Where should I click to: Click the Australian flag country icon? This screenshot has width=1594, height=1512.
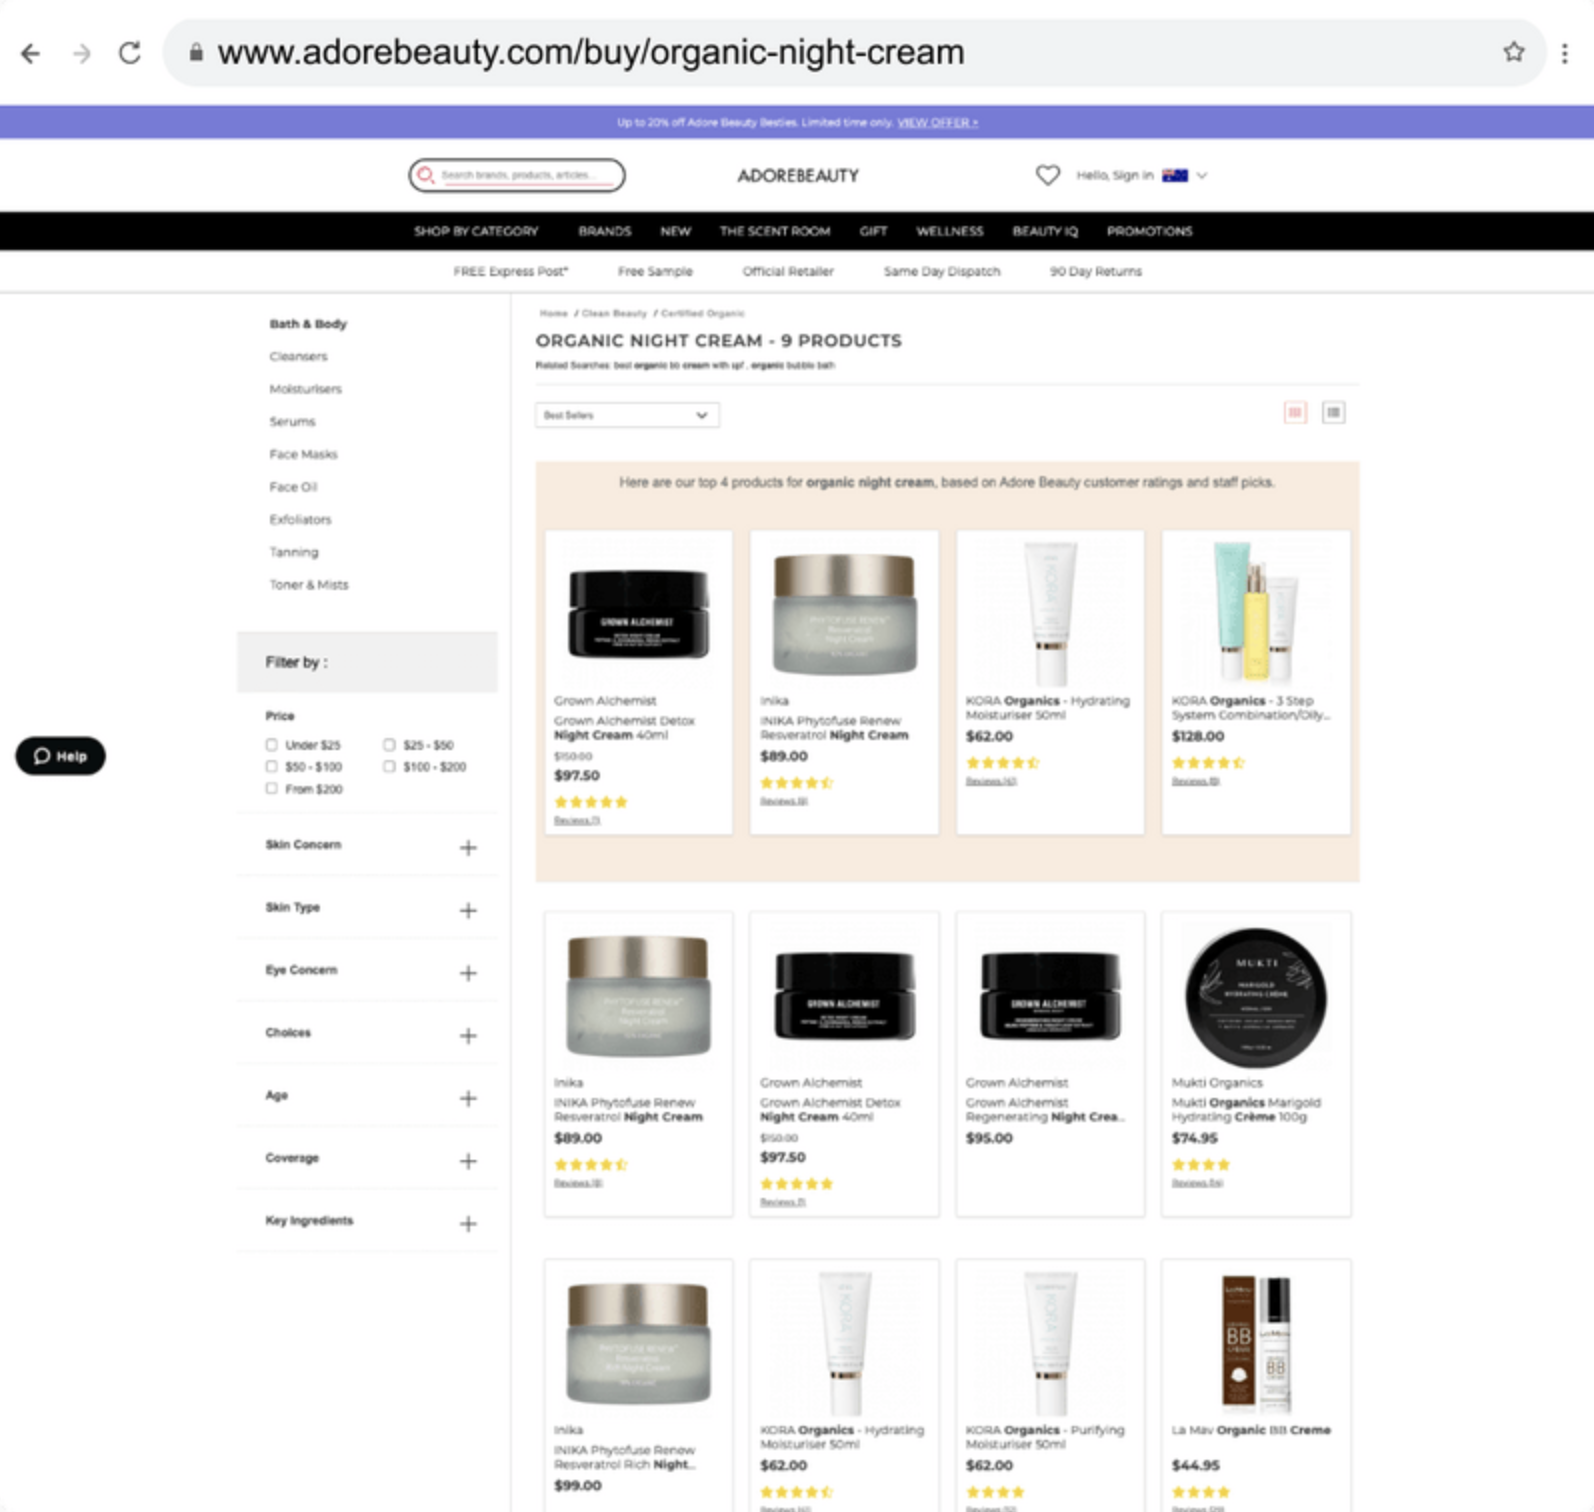coord(1175,175)
